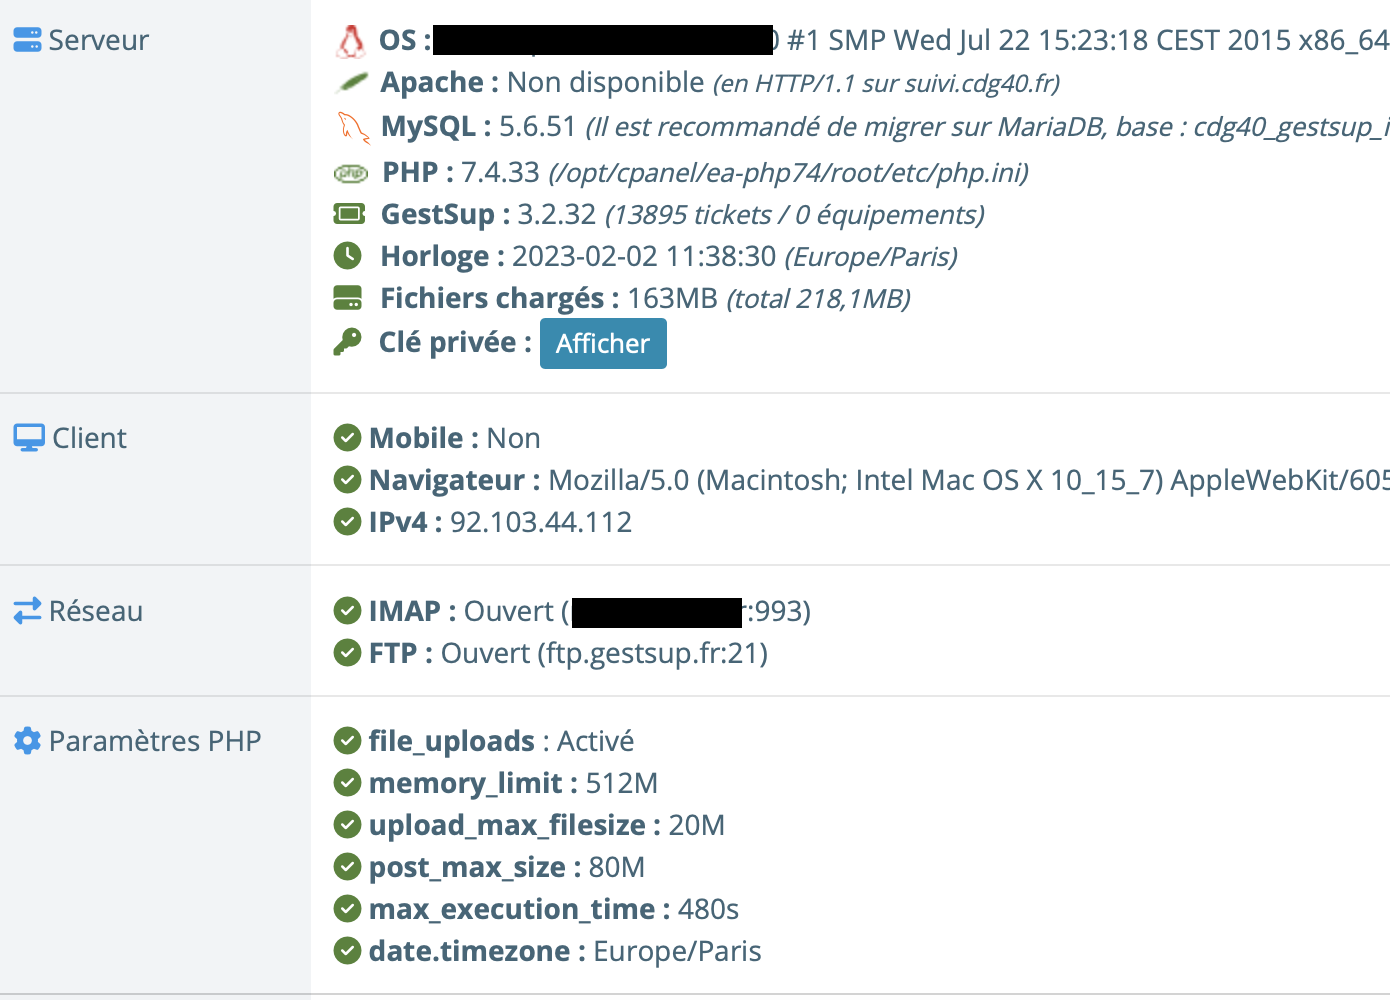Click the green check beside IPv4
The image size is (1390, 1000).
[347, 522]
